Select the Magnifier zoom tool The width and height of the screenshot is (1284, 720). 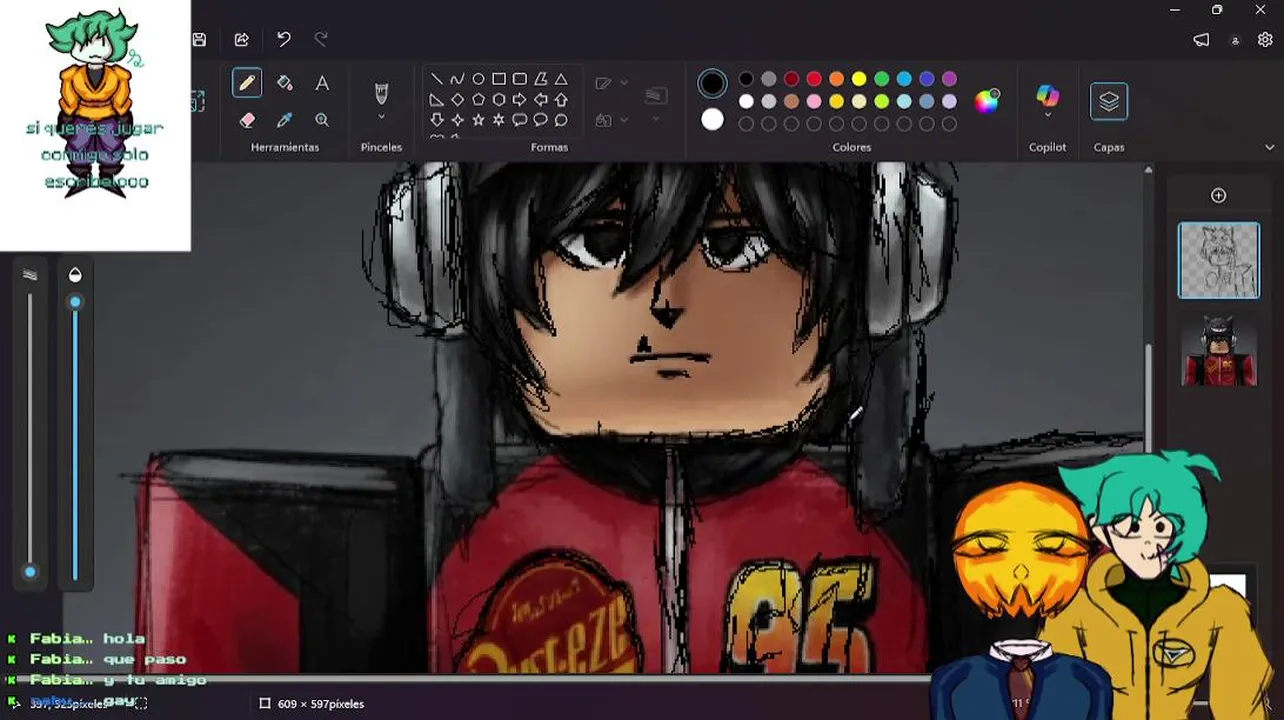(x=322, y=120)
